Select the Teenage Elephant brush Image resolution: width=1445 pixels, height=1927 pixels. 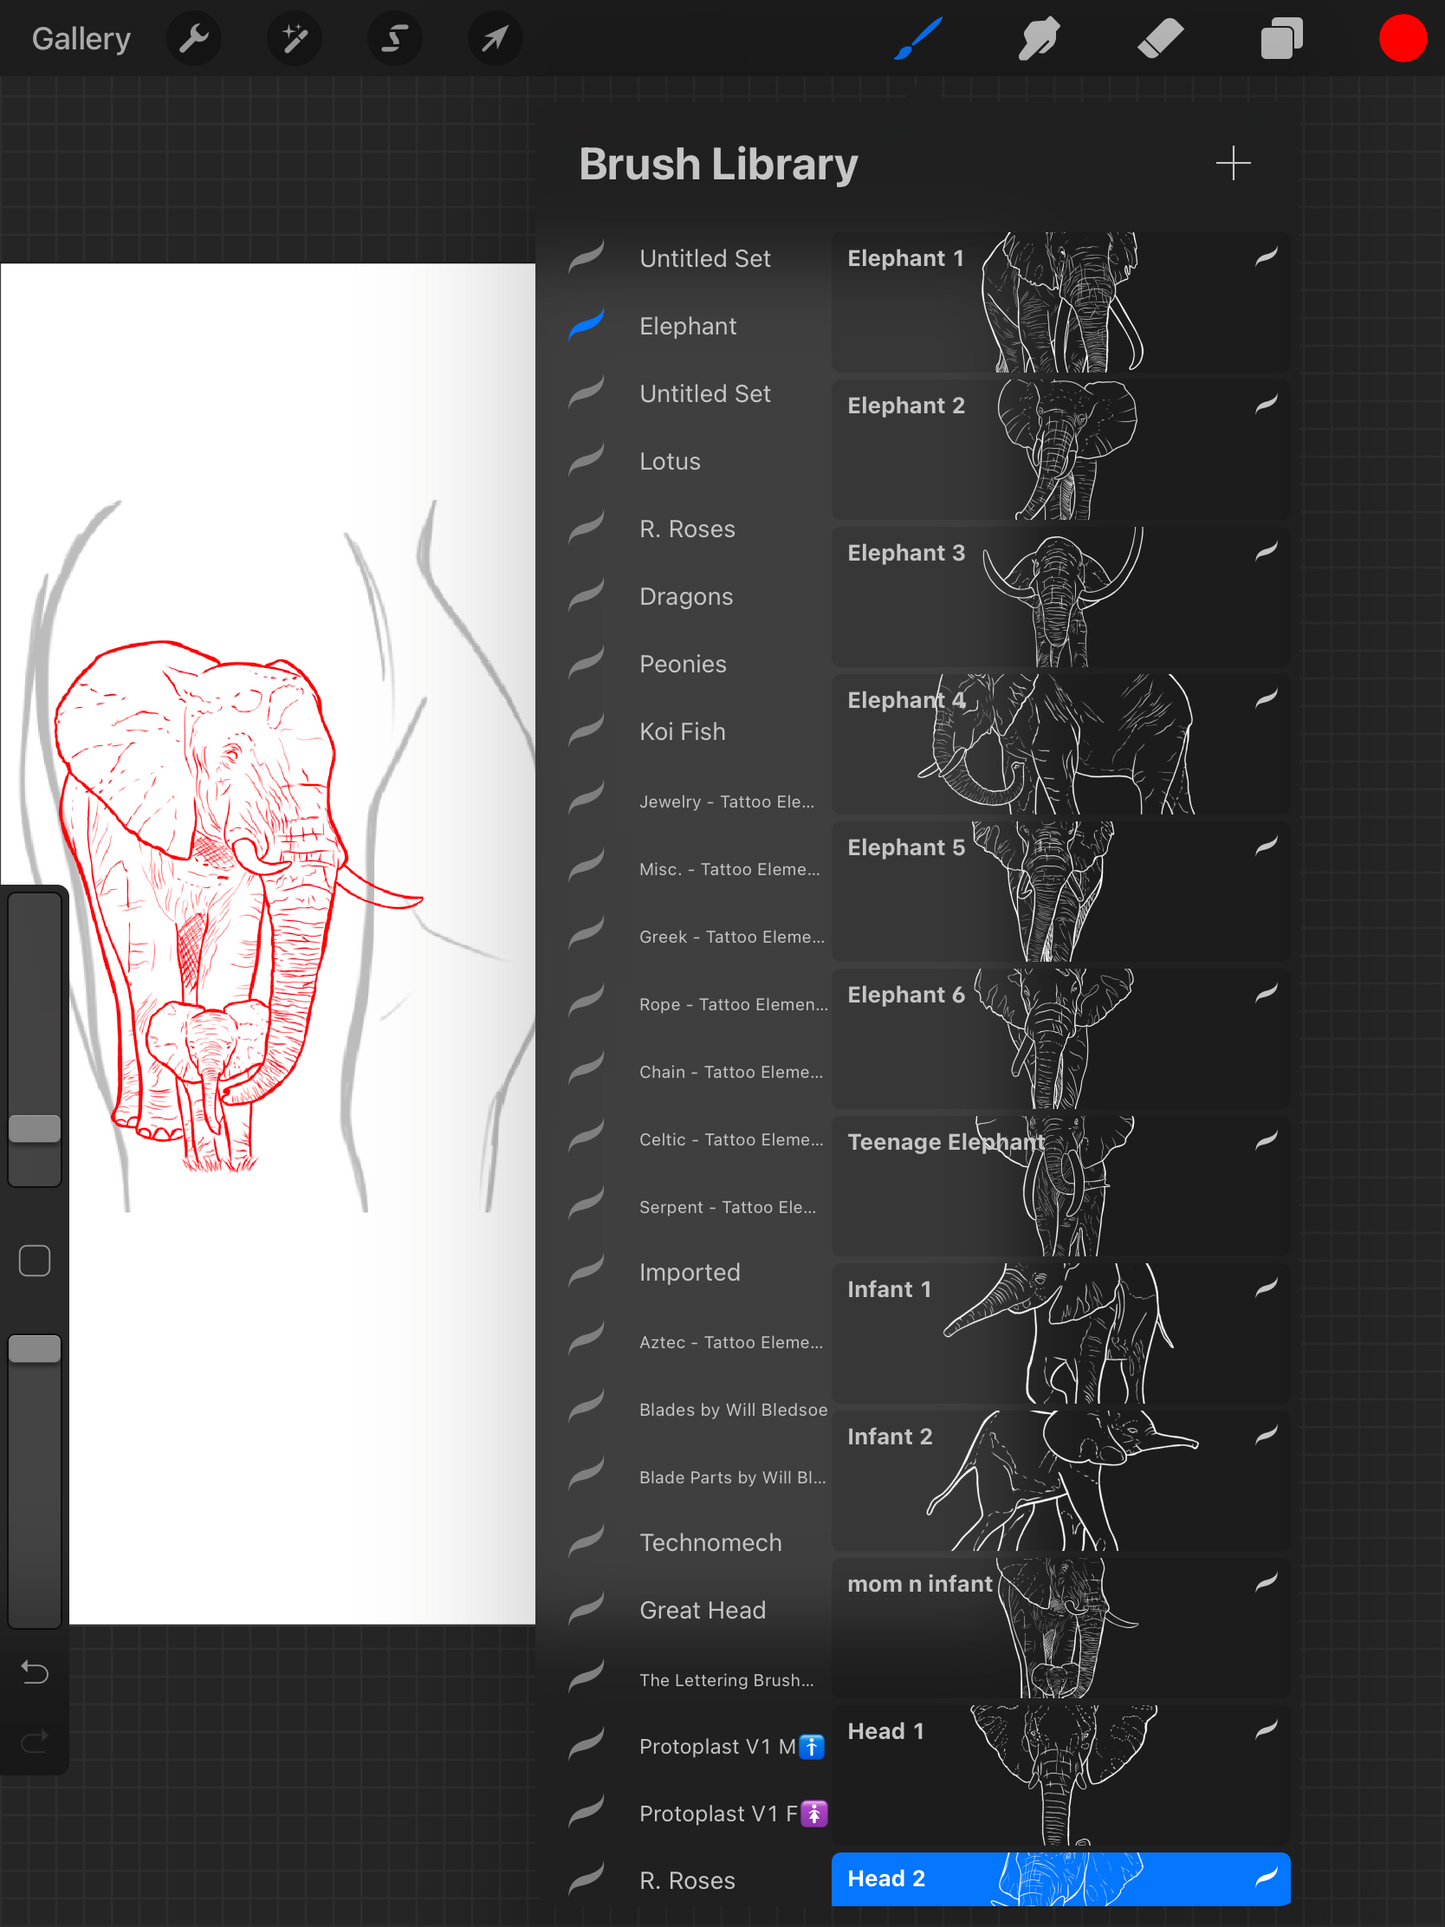pos(1060,1186)
